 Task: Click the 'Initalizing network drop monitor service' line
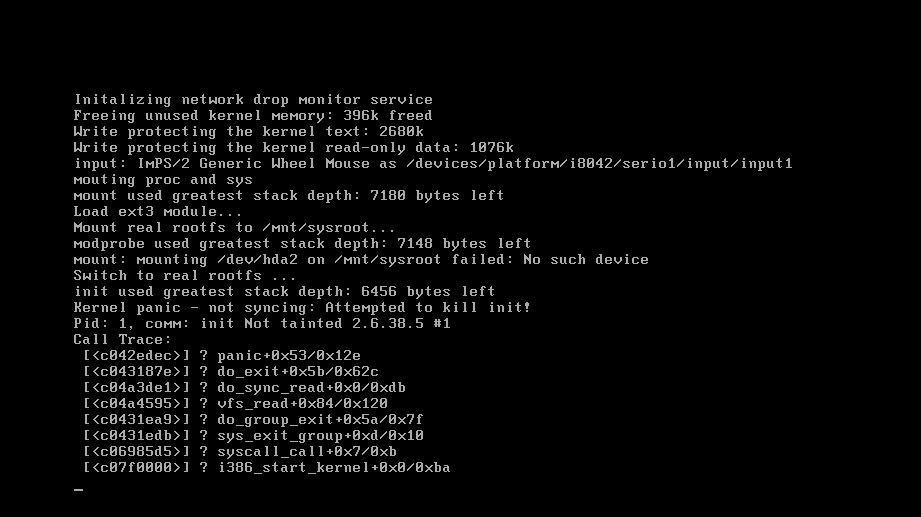click(253, 99)
